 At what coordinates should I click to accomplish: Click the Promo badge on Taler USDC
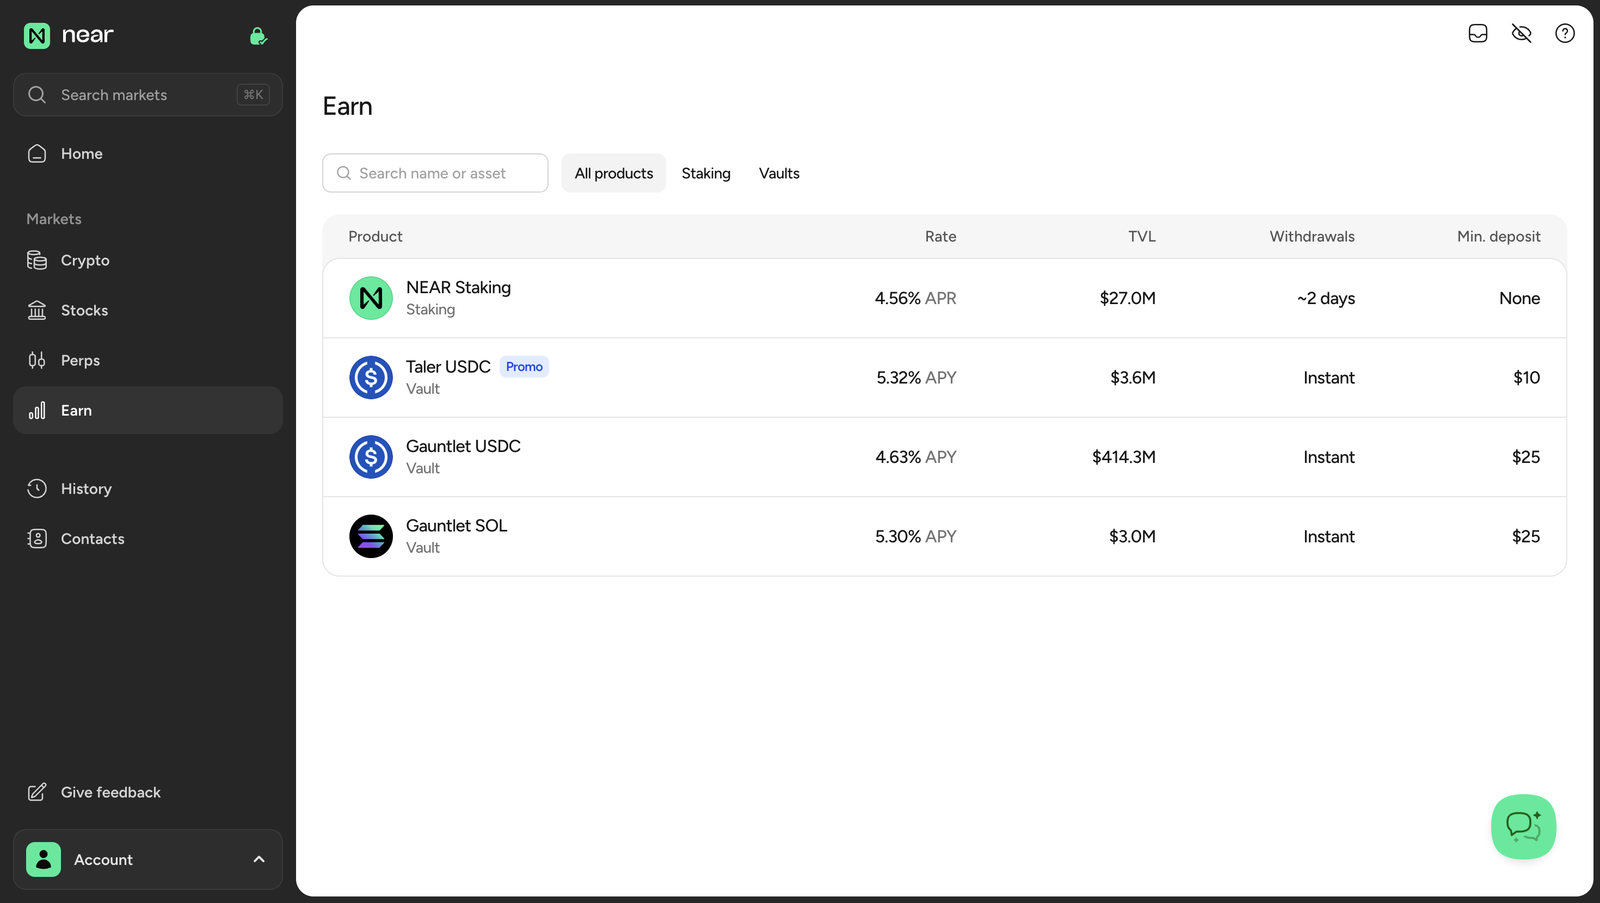click(524, 367)
